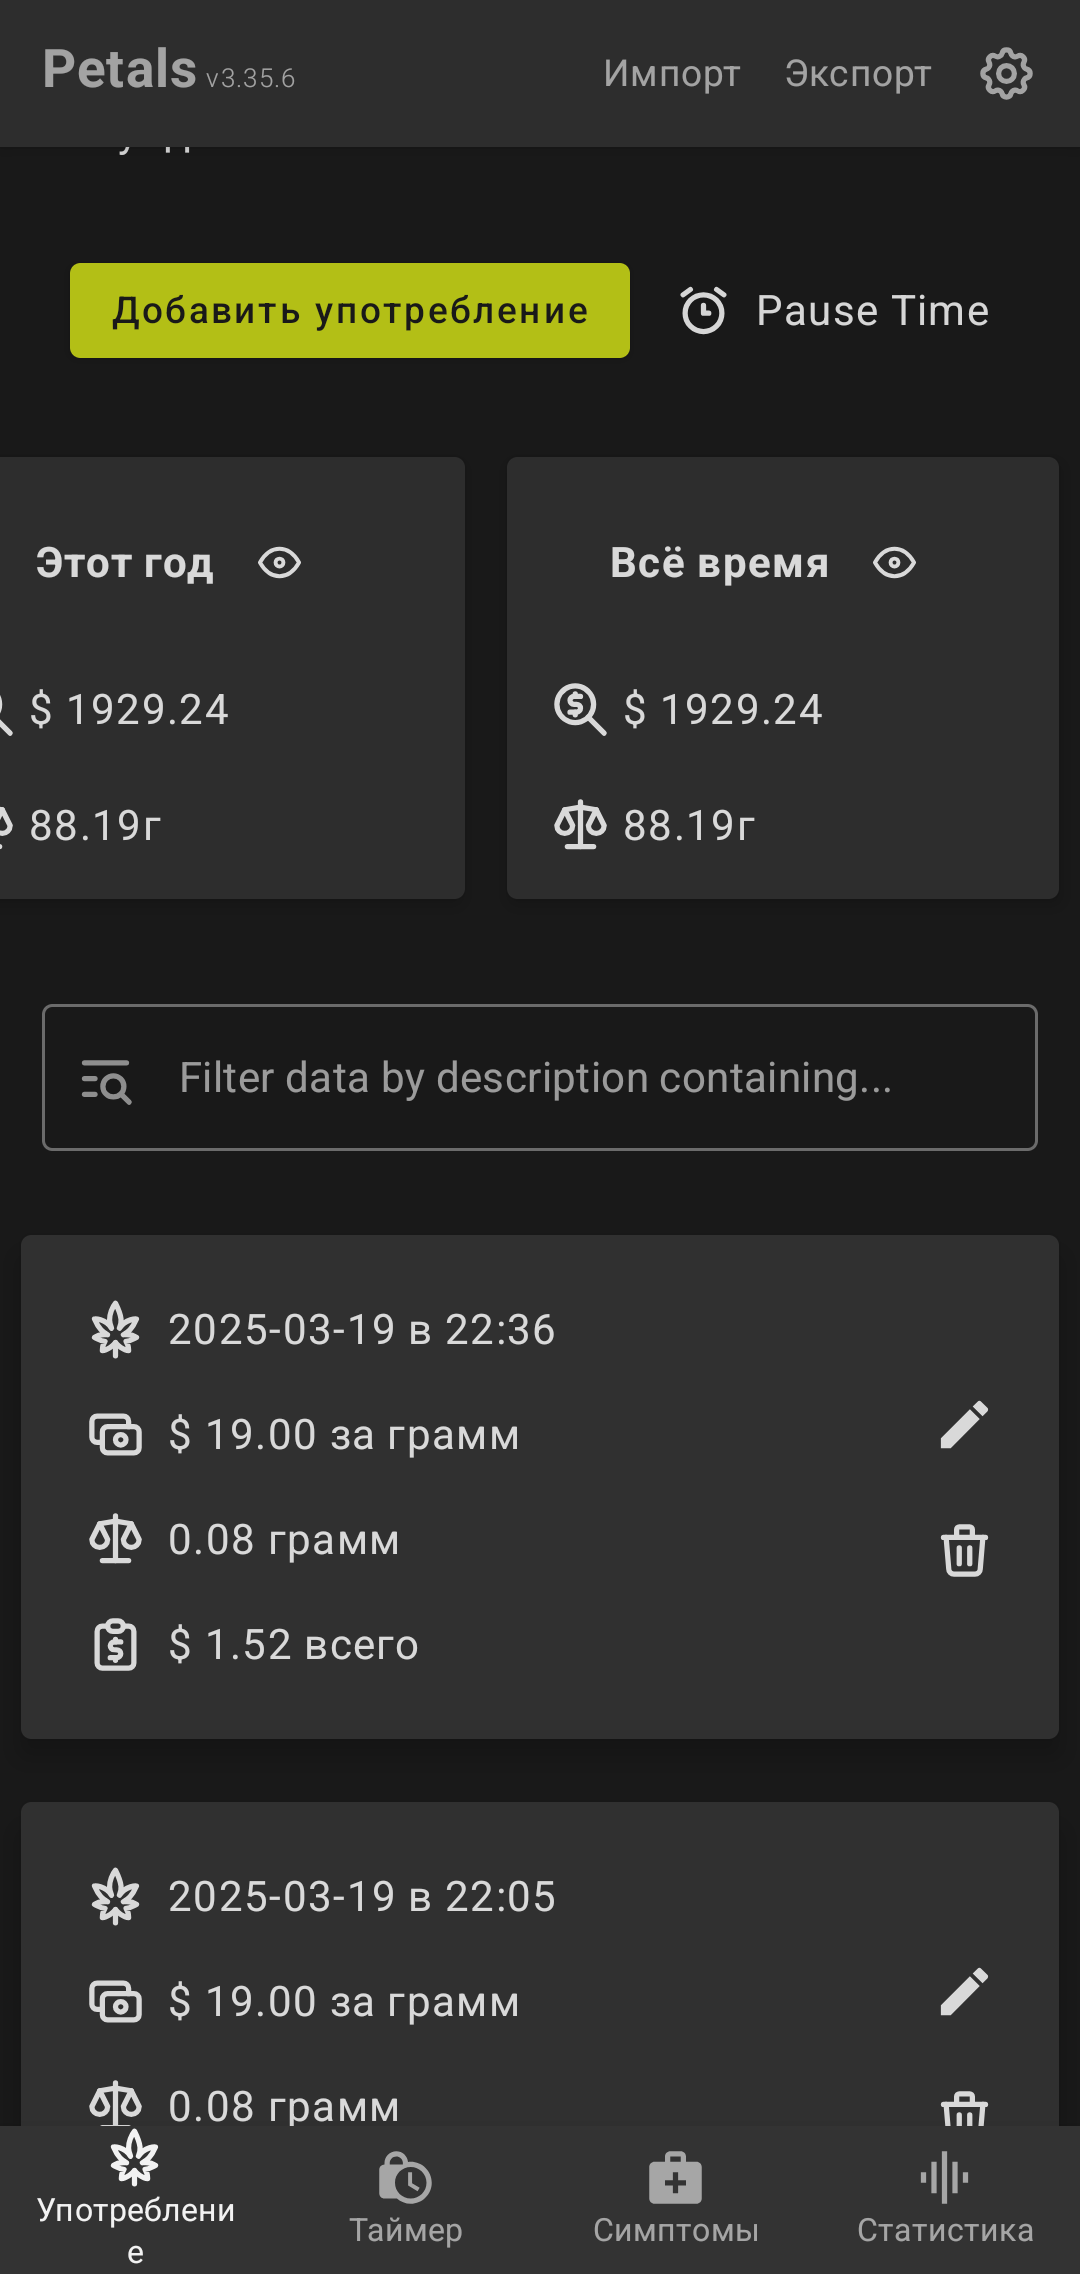Edit the 22:05 usage entry with the pencil icon
The height and width of the screenshot is (2274, 1080).
point(964,1992)
